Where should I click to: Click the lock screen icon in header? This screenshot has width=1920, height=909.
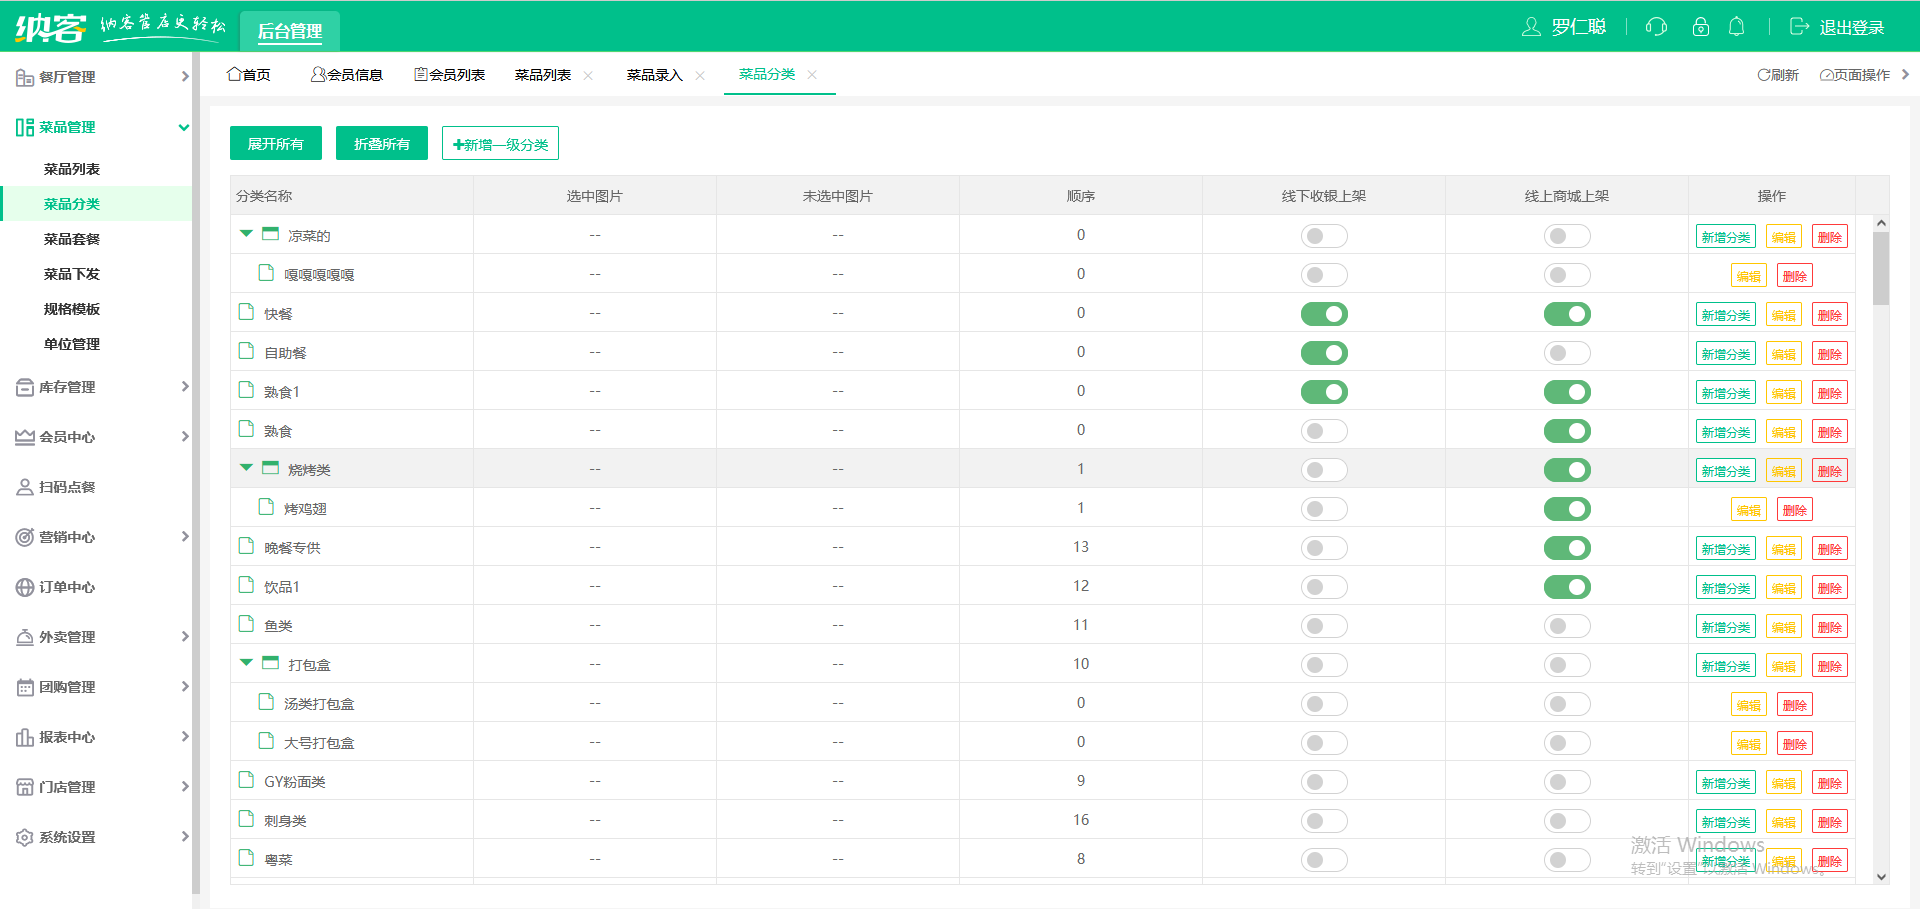coord(1700,27)
